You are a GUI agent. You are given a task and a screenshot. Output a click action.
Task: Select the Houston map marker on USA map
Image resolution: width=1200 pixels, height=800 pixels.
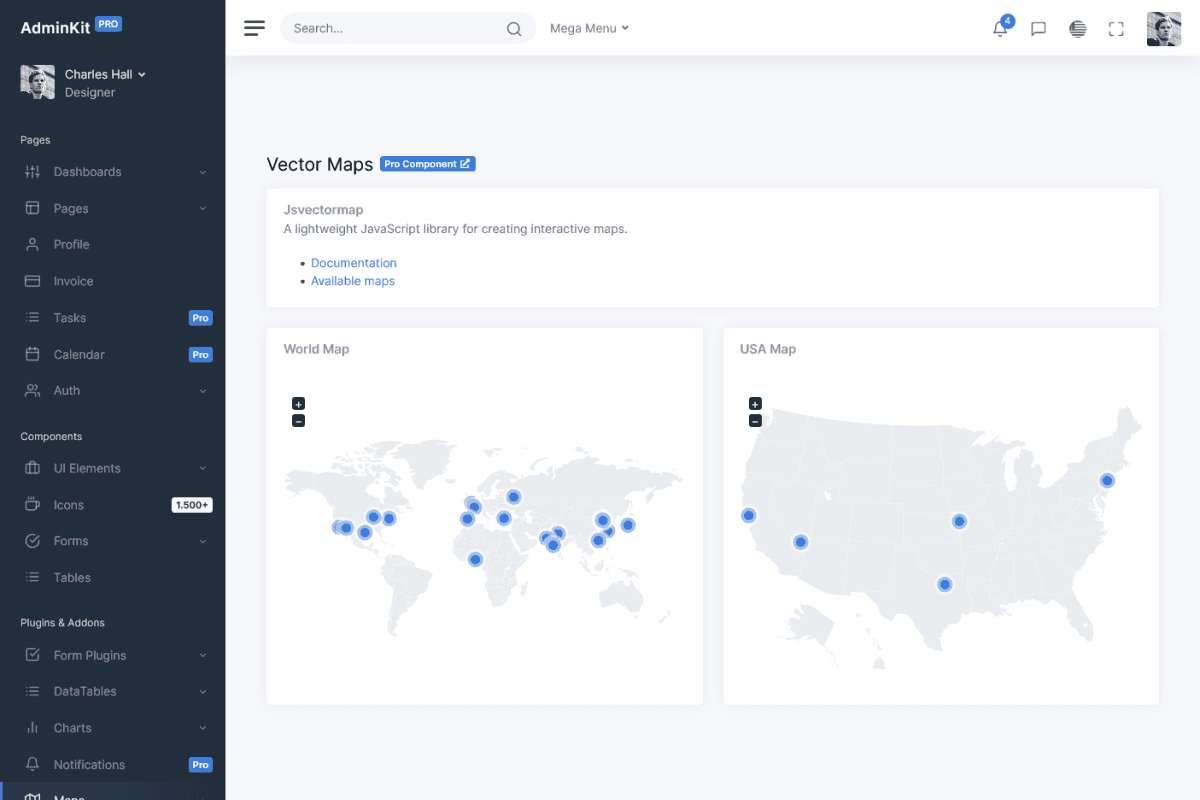tap(944, 584)
